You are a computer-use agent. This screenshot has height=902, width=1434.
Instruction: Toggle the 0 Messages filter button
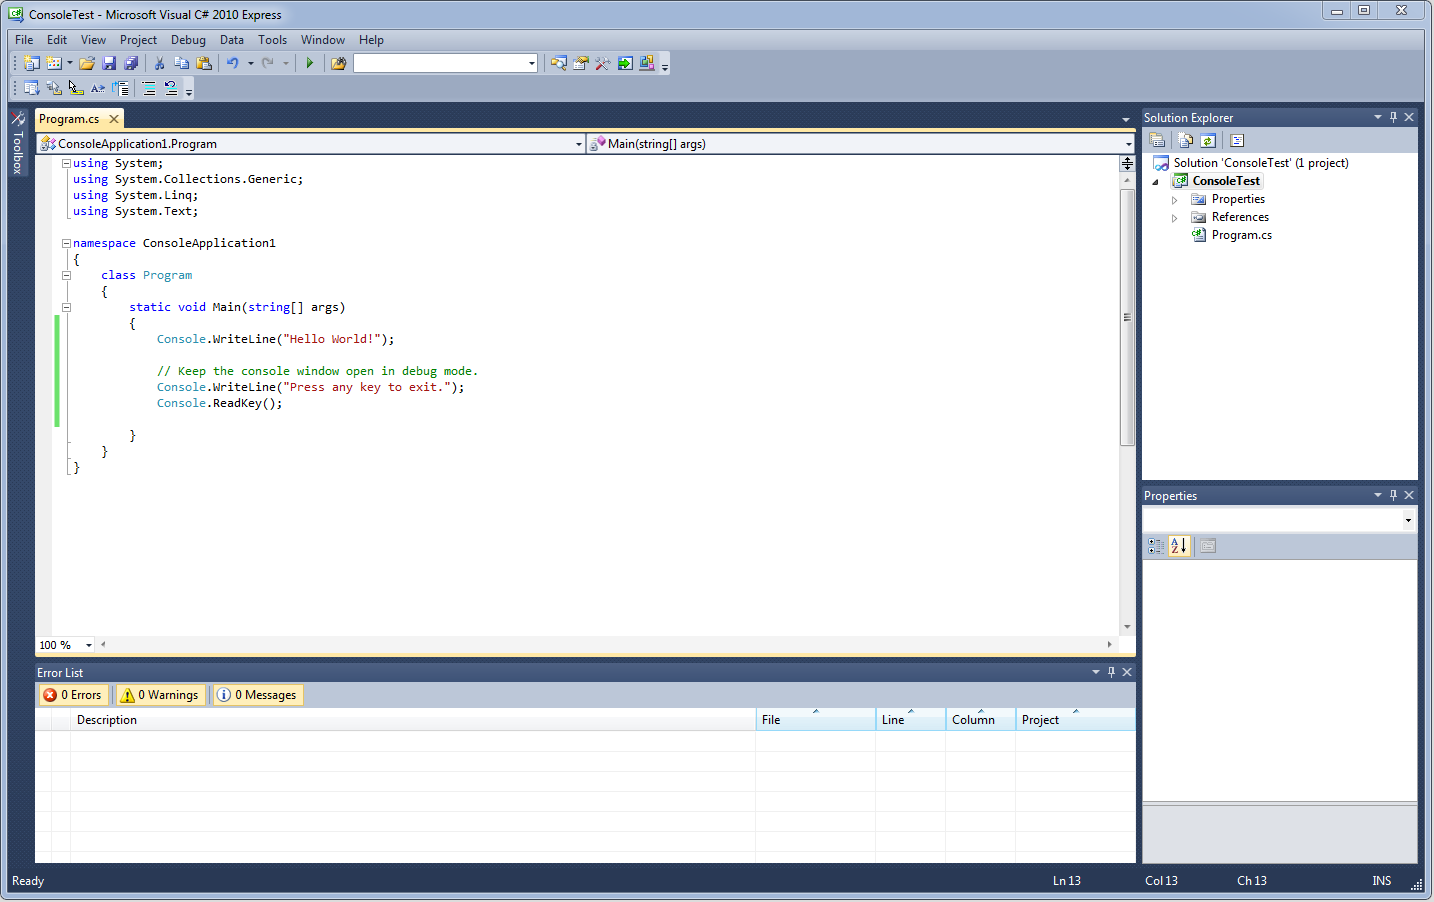(x=257, y=695)
